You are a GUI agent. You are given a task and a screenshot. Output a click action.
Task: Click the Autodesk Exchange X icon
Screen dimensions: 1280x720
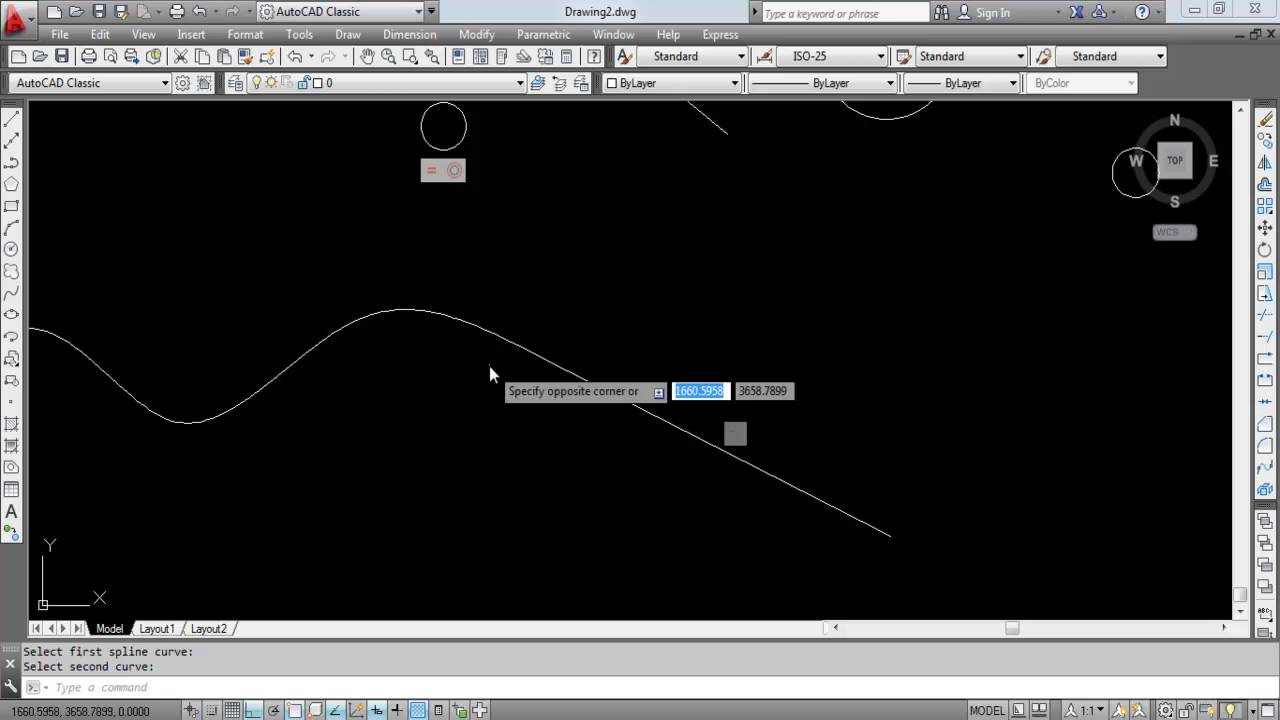[1077, 13]
